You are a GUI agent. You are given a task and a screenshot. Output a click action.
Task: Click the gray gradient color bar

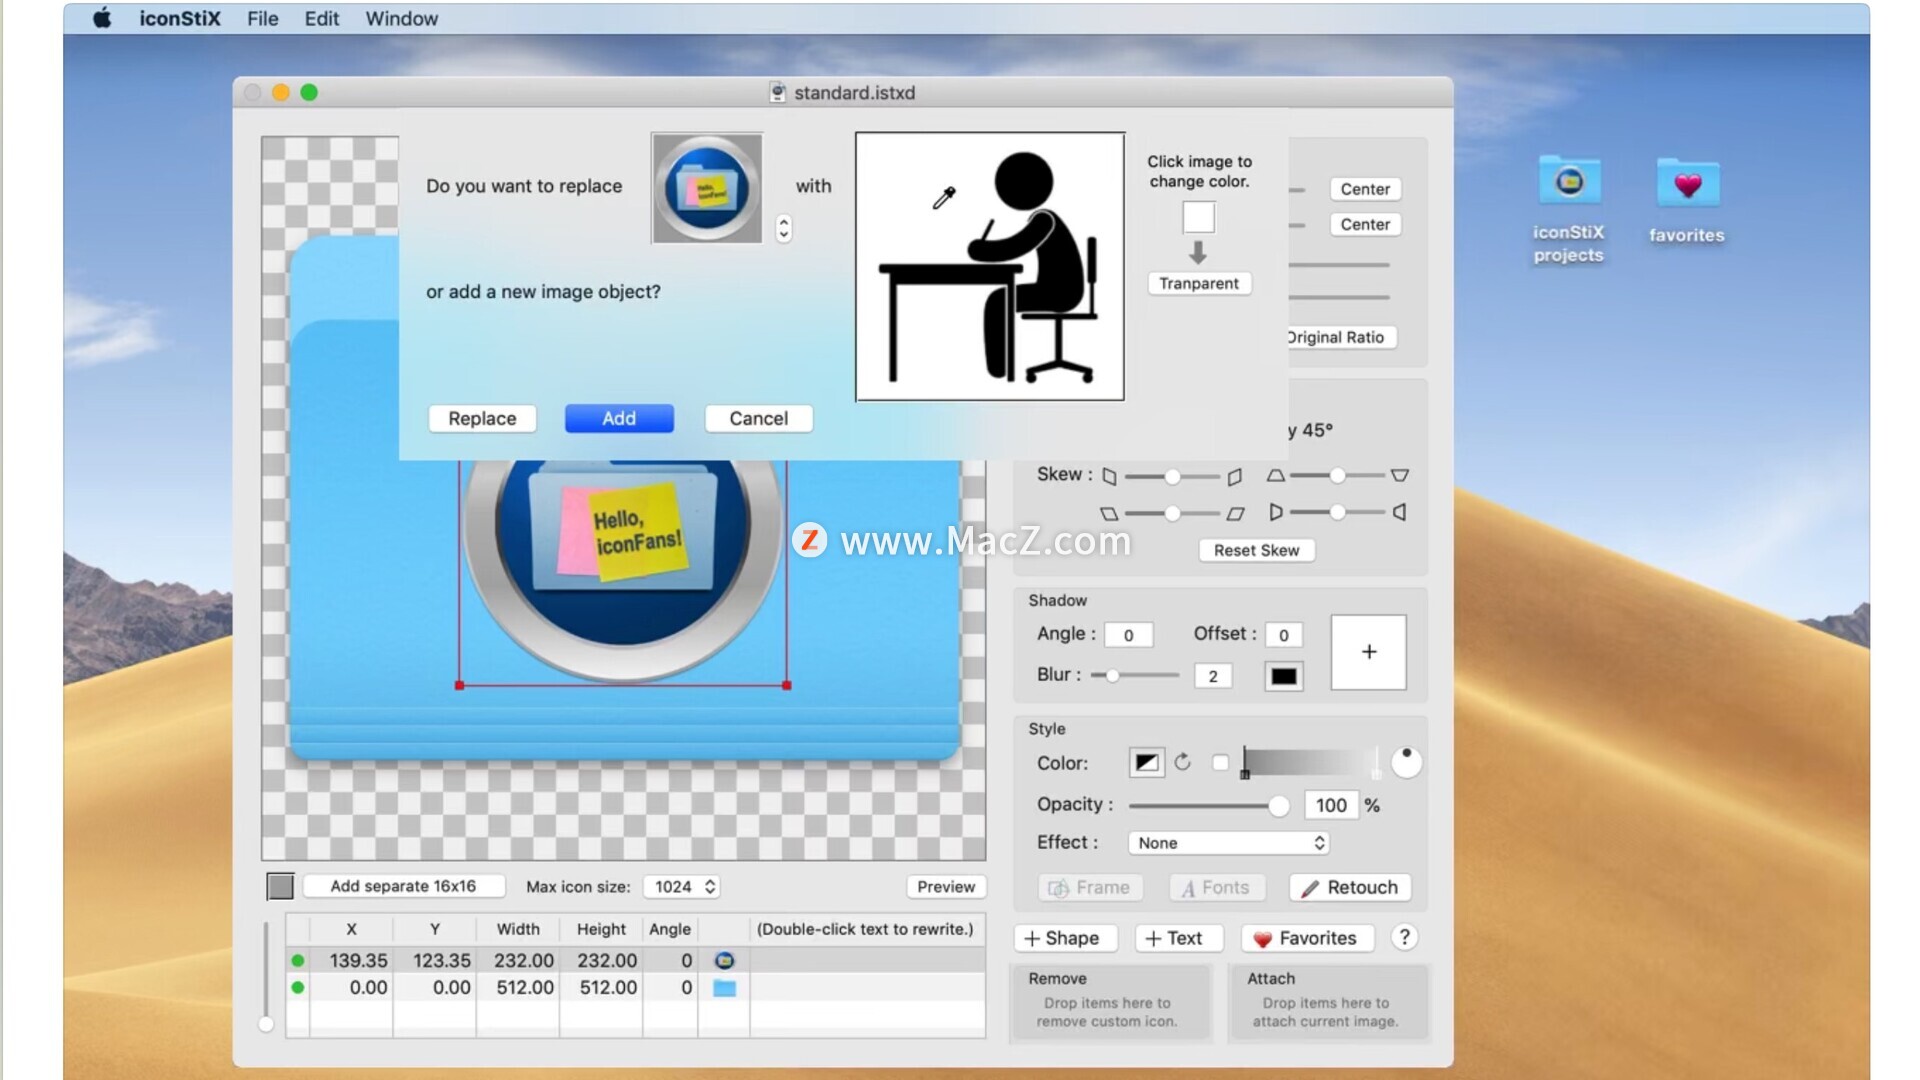click(x=1311, y=763)
